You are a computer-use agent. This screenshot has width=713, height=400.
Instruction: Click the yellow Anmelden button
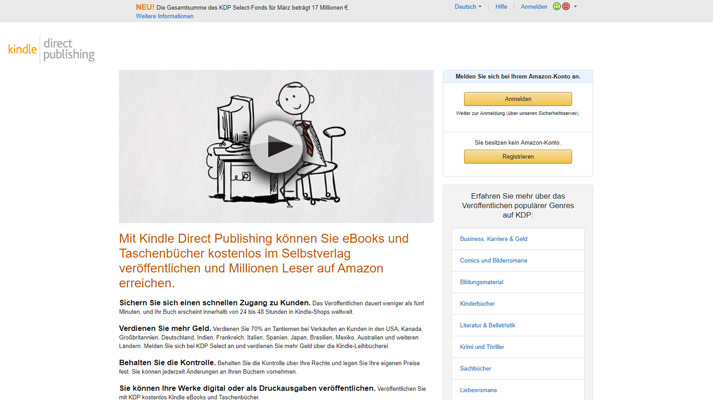pos(518,99)
